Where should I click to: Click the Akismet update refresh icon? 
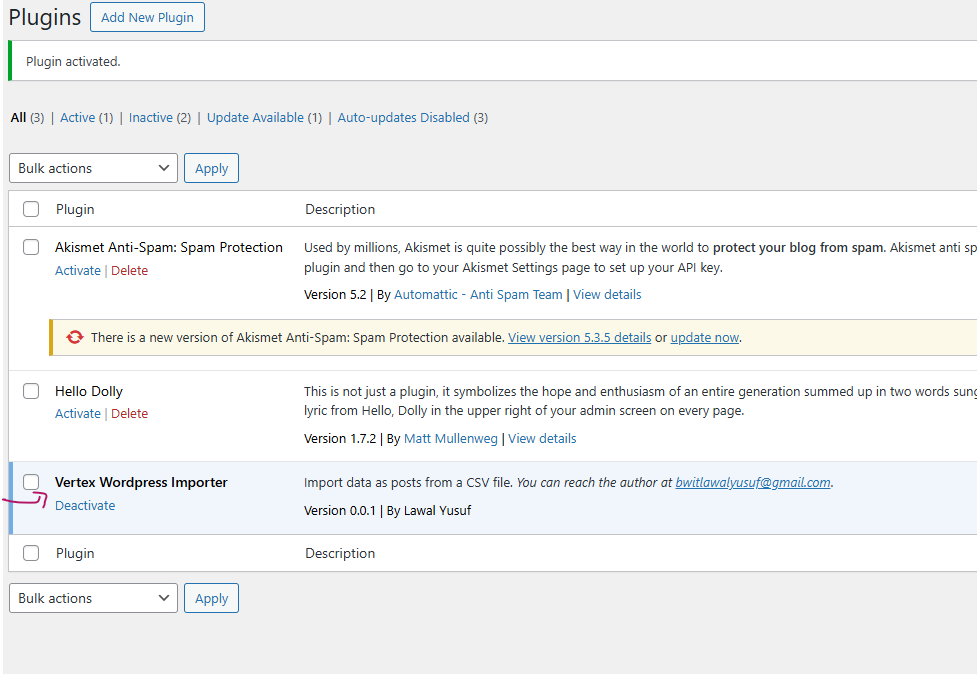tap(75, 337)
